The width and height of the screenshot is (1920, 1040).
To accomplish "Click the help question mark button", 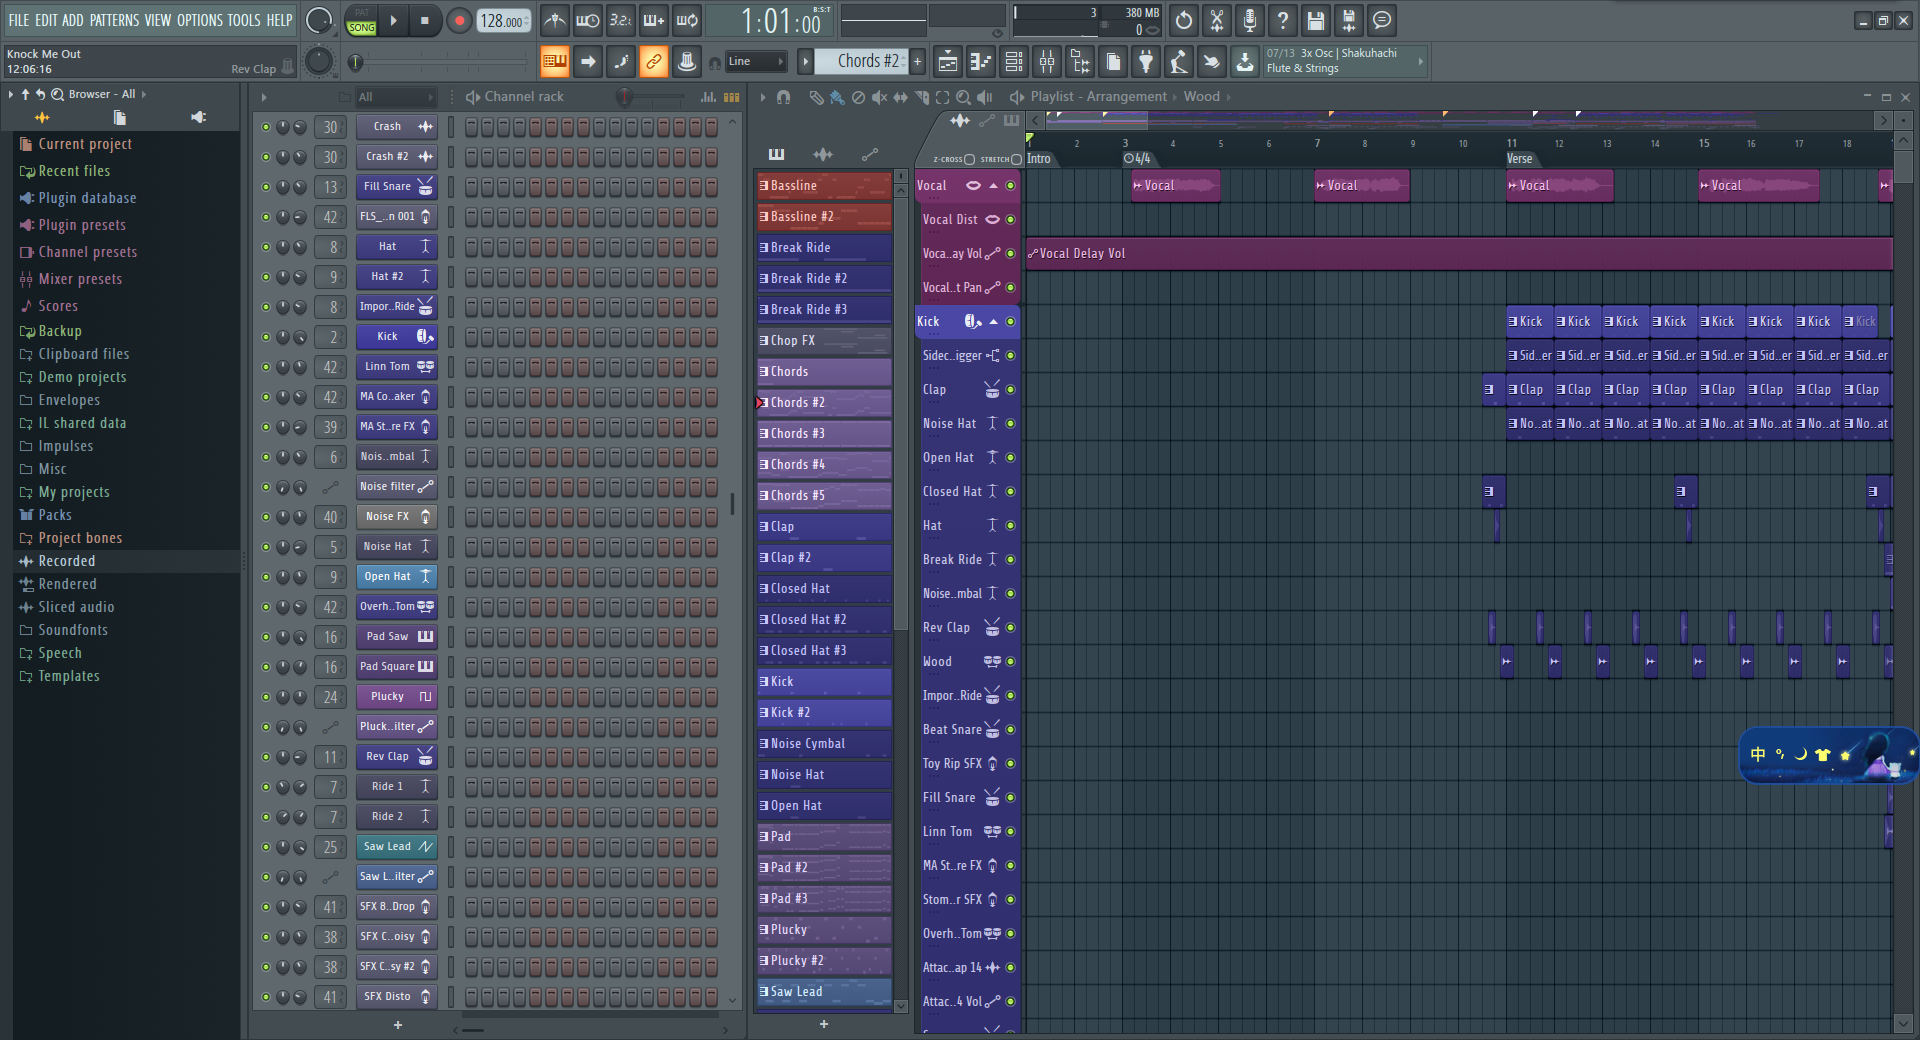I will [x=1282, y=20].
